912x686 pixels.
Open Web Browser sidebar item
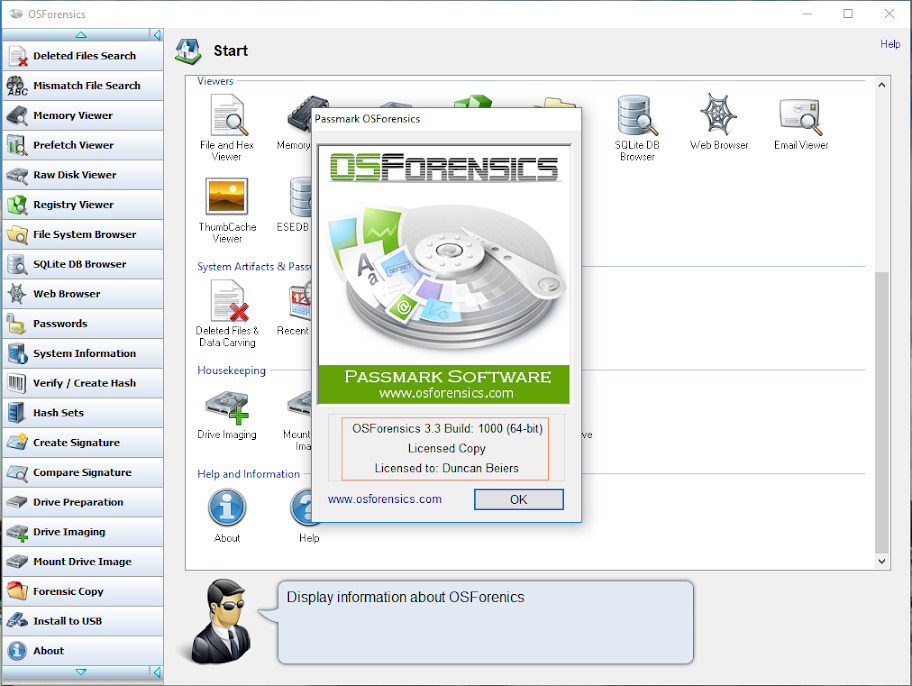point(82,294)
